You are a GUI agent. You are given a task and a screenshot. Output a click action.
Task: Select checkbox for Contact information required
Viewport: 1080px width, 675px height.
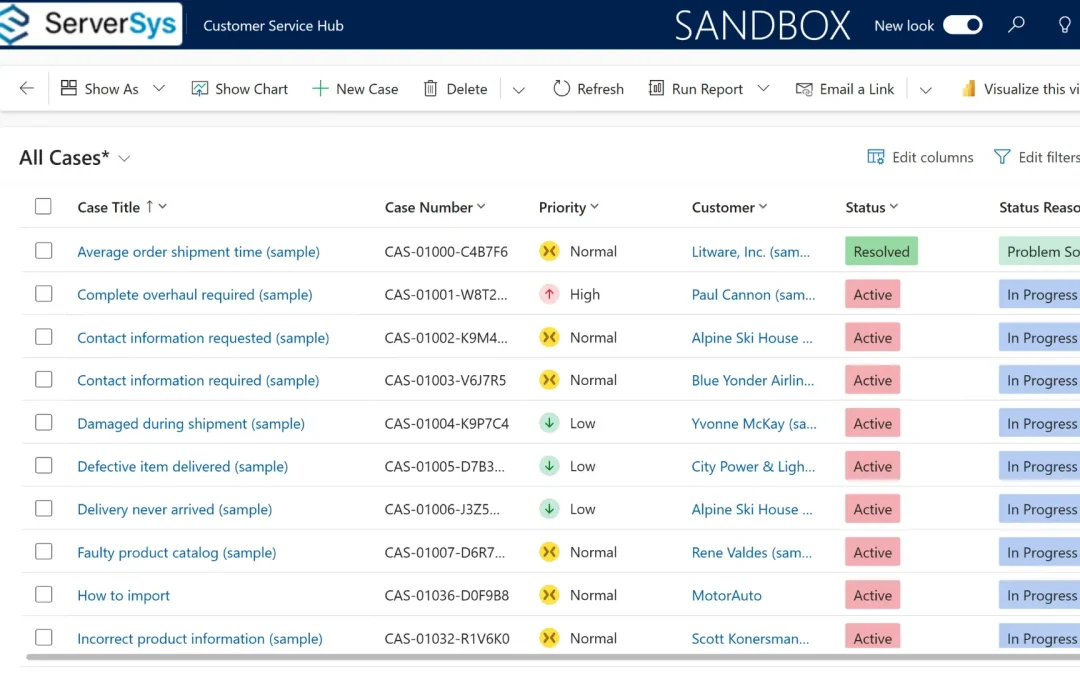43,380
